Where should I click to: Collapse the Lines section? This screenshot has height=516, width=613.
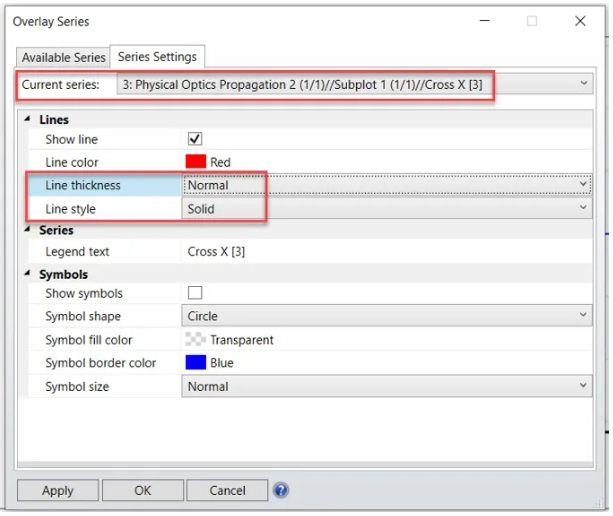click(27, 120)
